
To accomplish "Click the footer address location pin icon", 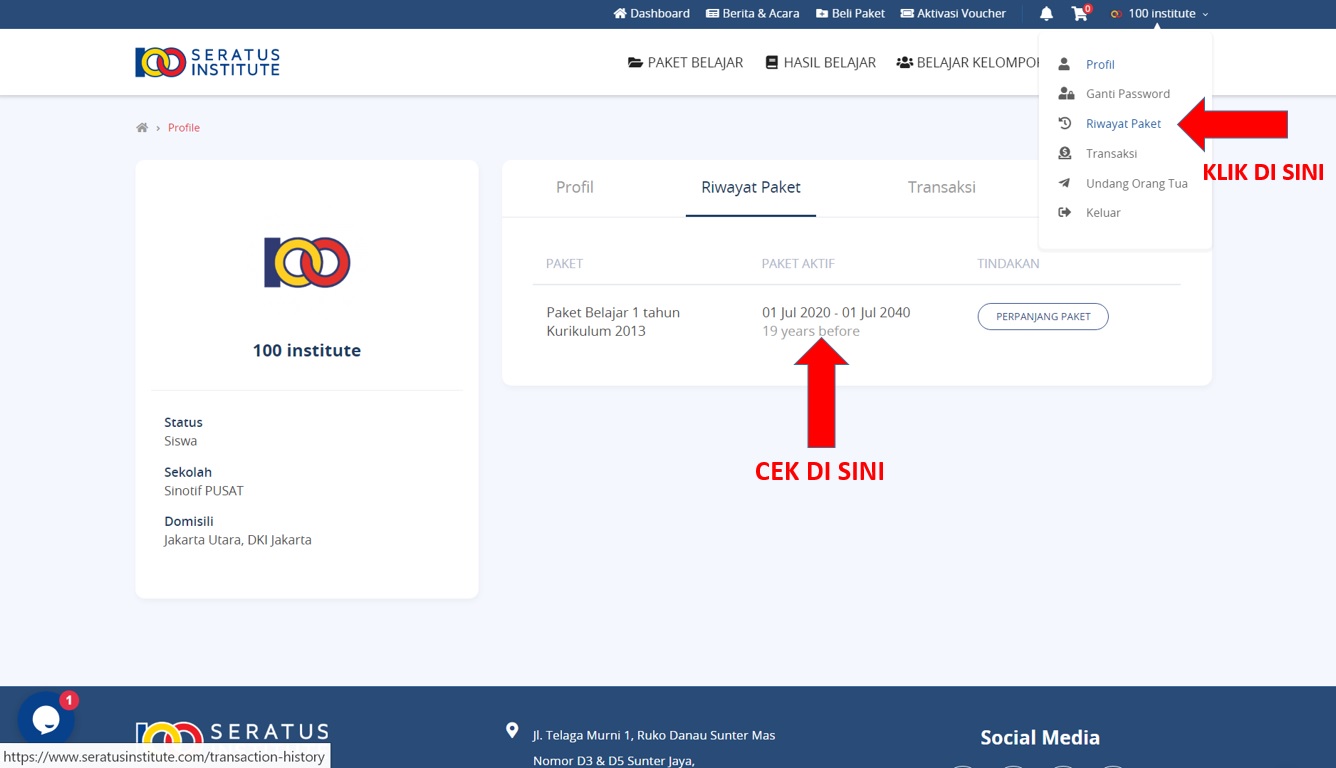I will click(x=512, y=731).
